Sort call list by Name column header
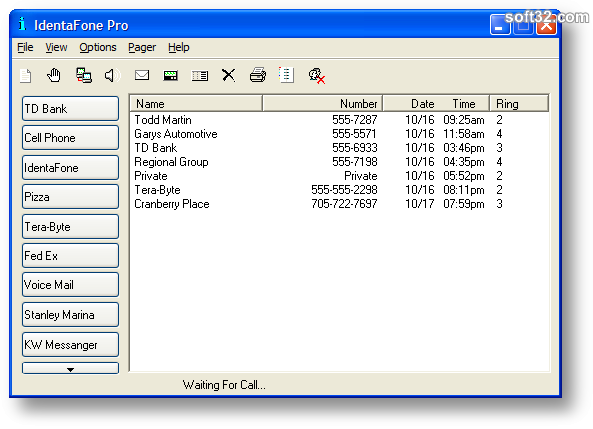The height and width of the screenshot is (429, 593). [196, 104]
